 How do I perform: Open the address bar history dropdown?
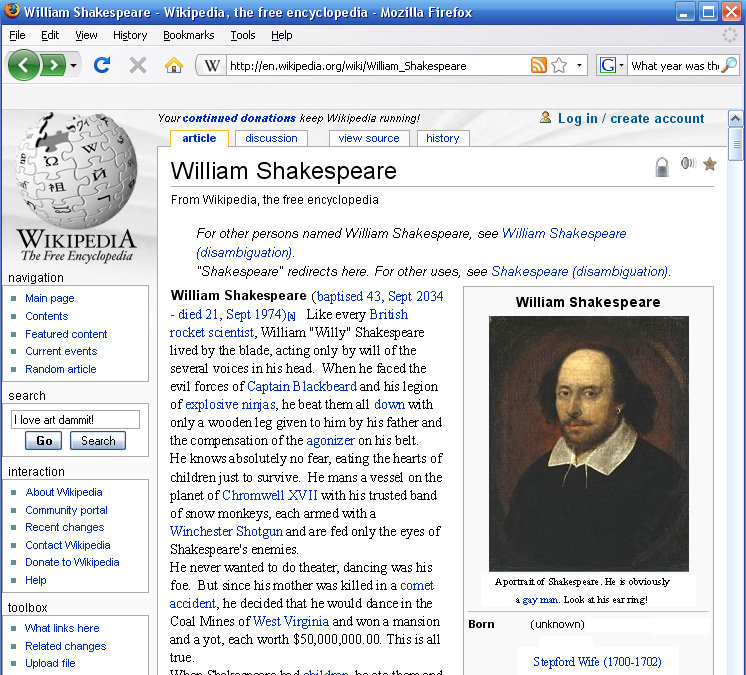[x=579, y=65]
